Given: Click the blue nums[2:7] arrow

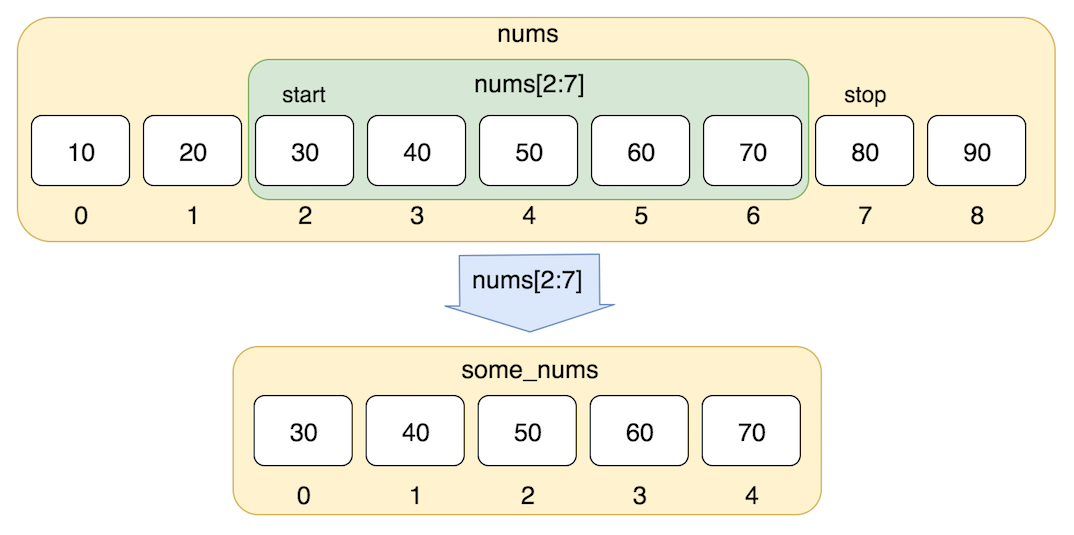Looking at the screenshot, I should (x=529, y=293).
